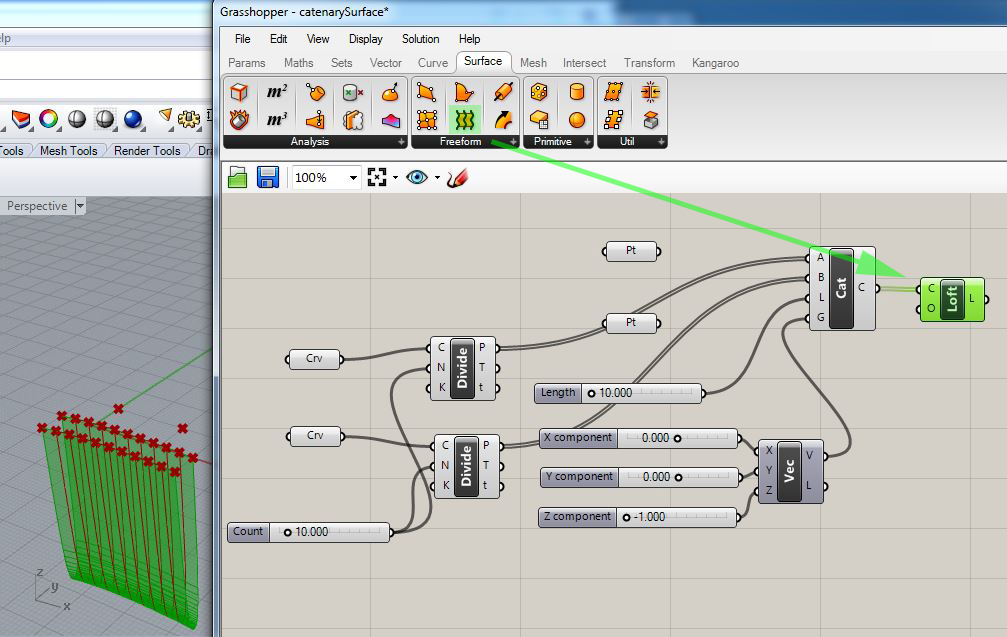Switch to the Kangaroo tab
This screenshot has width=1007, height=637.
[x=715, y=63]
